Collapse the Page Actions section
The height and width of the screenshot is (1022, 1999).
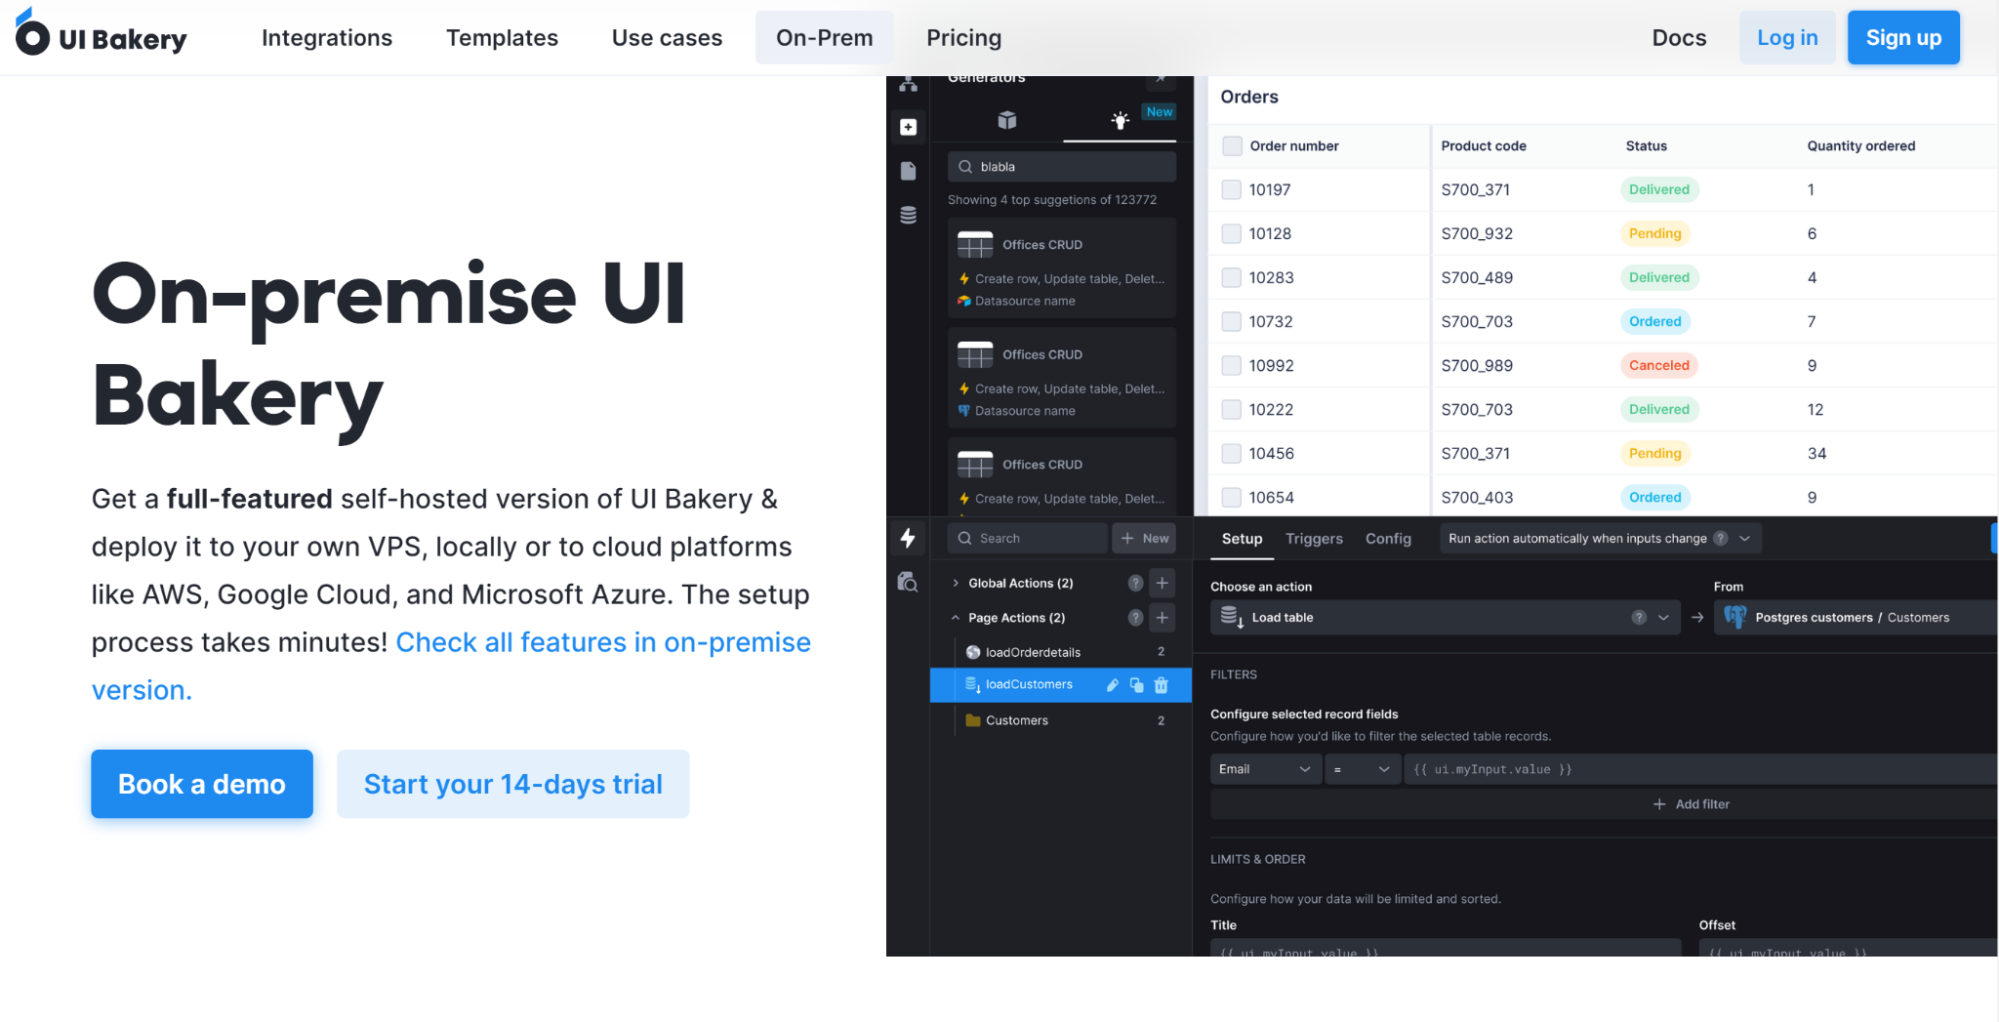(x=955, y=617)
